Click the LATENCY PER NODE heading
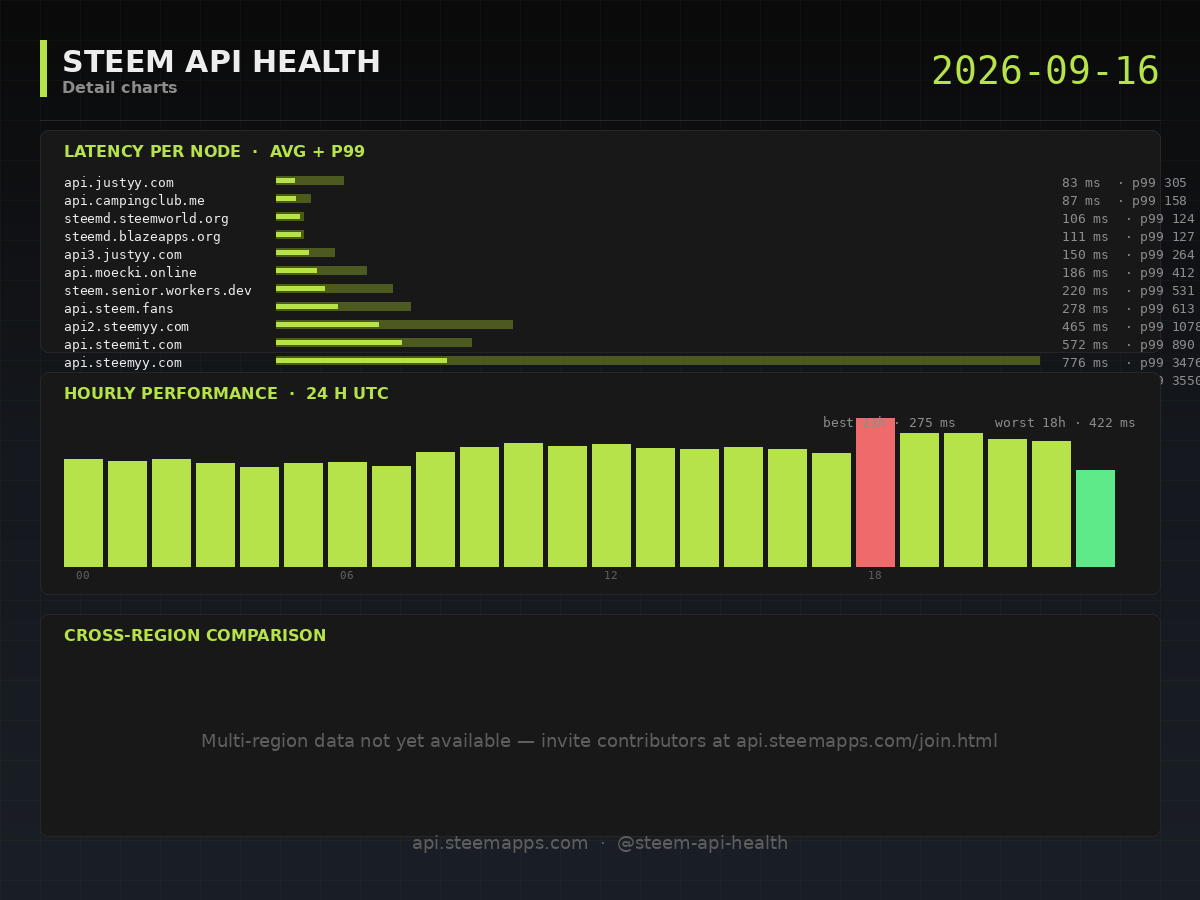 tap(214, 152)
